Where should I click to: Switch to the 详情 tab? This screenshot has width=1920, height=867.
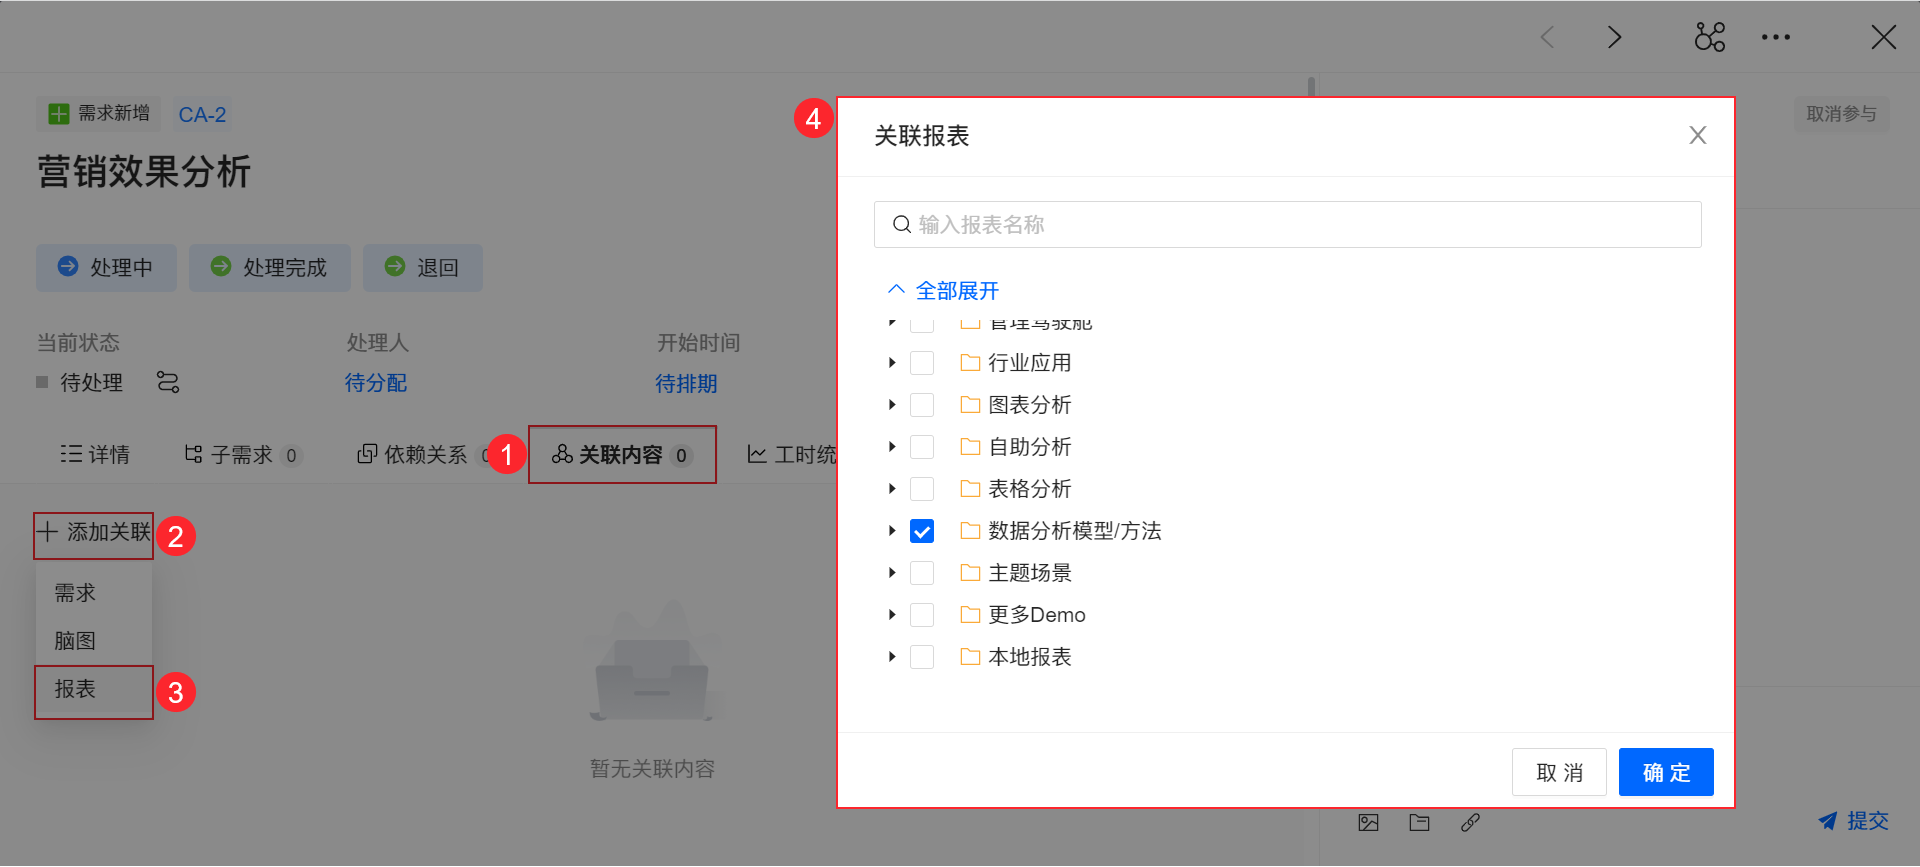tap(95, 455)
